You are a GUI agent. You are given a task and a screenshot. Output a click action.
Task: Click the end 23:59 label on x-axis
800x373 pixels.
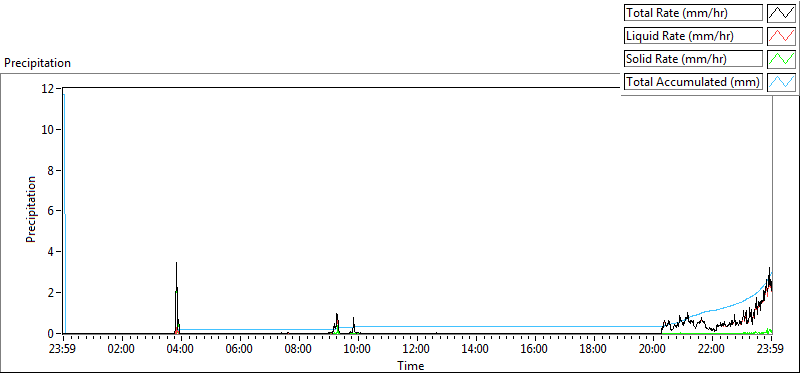pyautogui.click(x=771, y=350)
